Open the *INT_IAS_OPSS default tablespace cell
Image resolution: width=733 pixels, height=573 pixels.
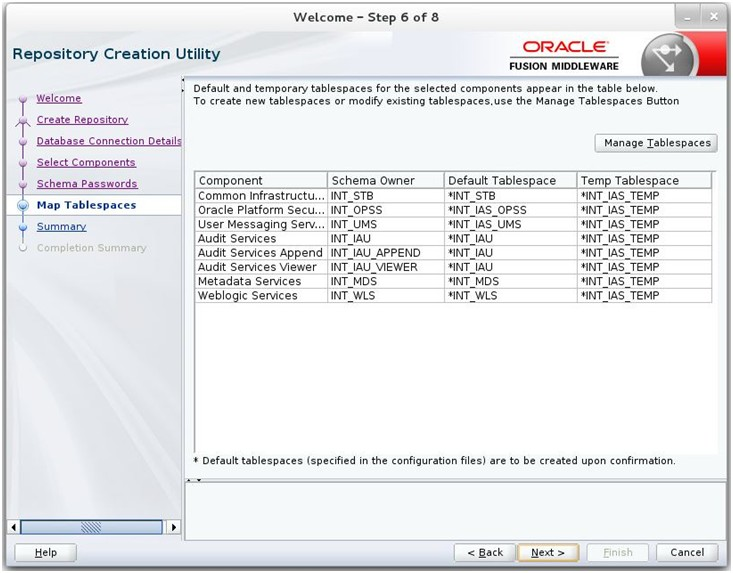tap(510, 210)
